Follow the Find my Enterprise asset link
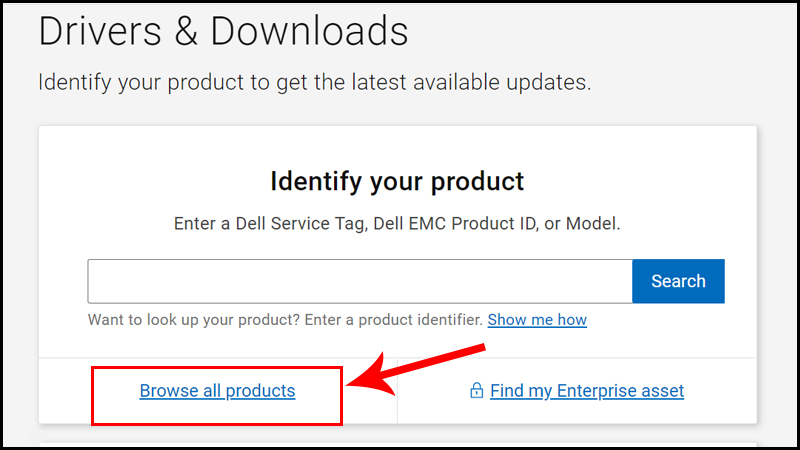Screen dimensions: 800x450 pos(586,391)
